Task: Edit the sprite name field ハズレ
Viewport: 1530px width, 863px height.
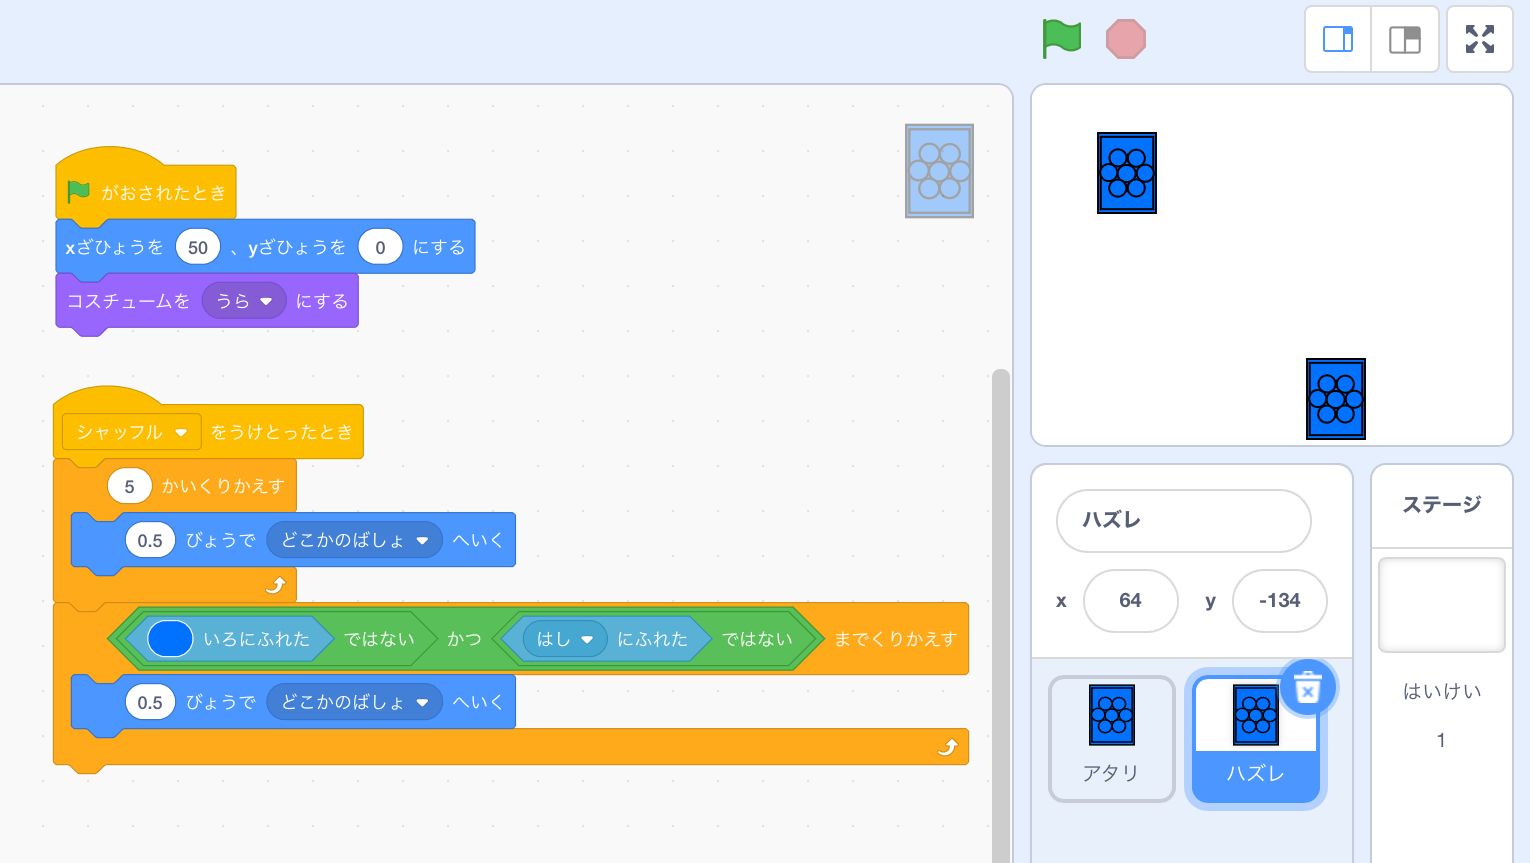Action: [x=1183, y=520]
